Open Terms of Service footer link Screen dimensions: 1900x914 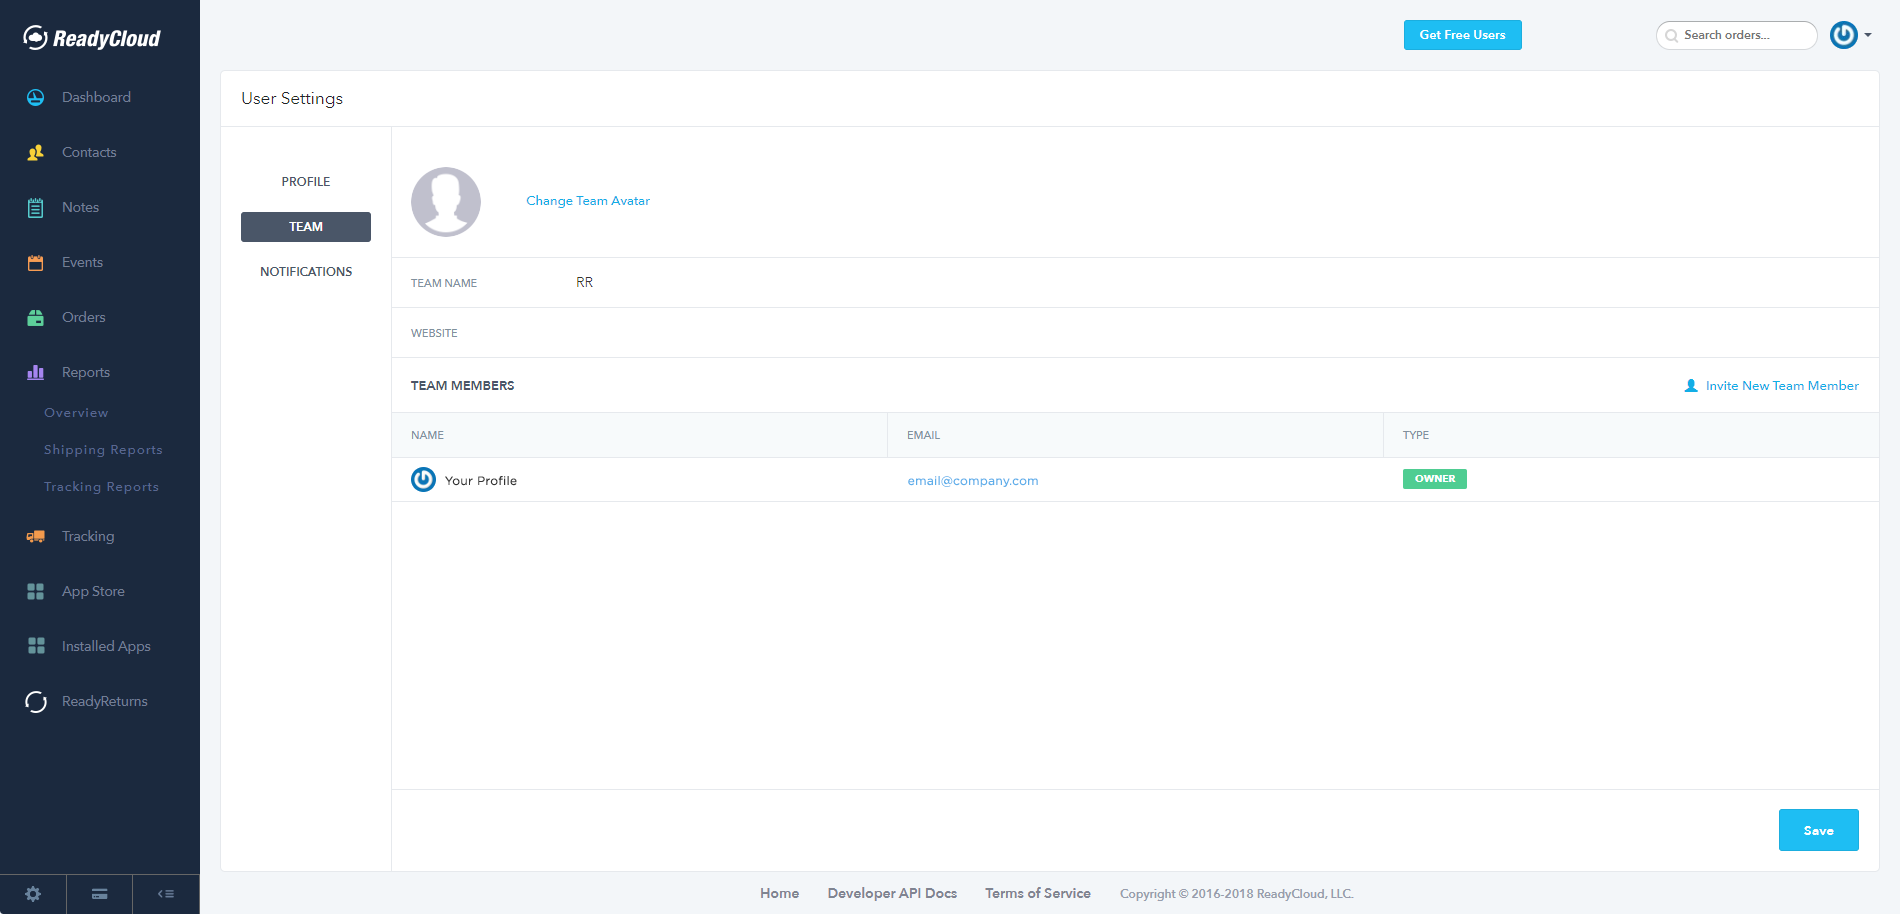point(1038,893)
